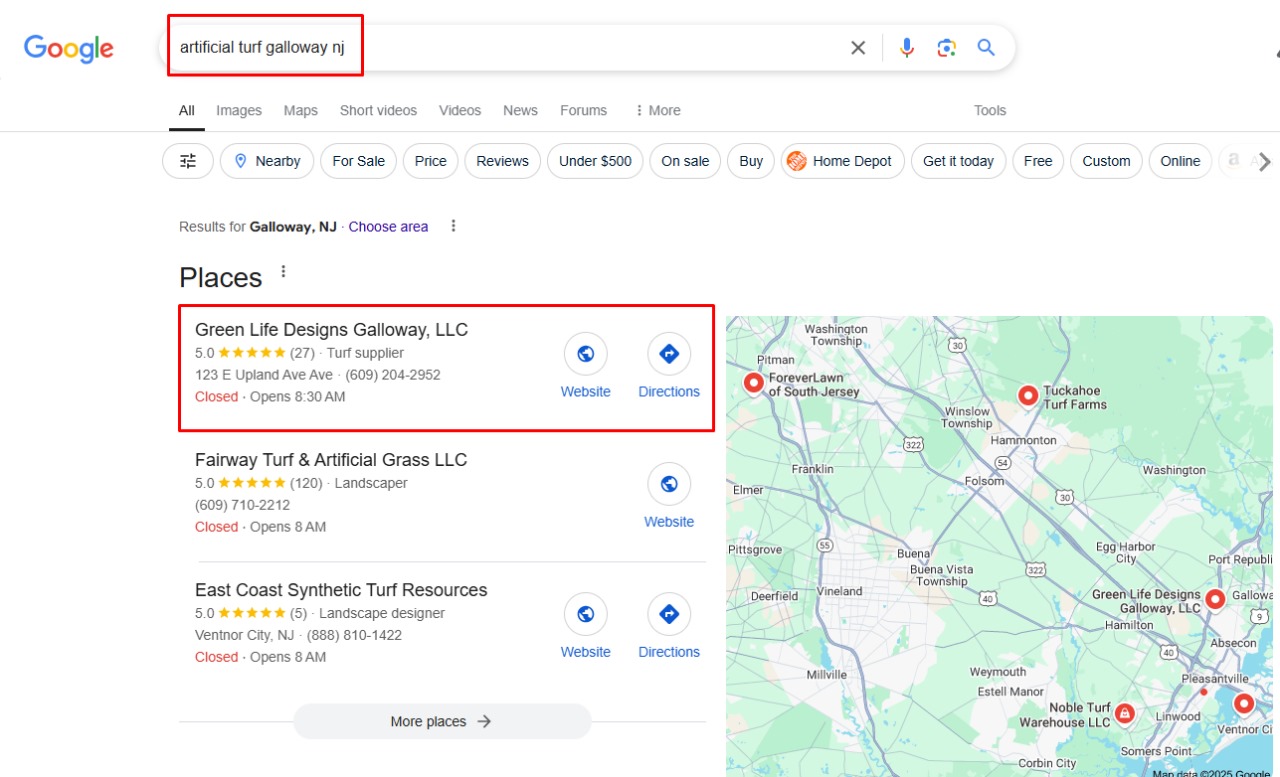
Task: Start voice search with microphone icon
Action: 907,48
